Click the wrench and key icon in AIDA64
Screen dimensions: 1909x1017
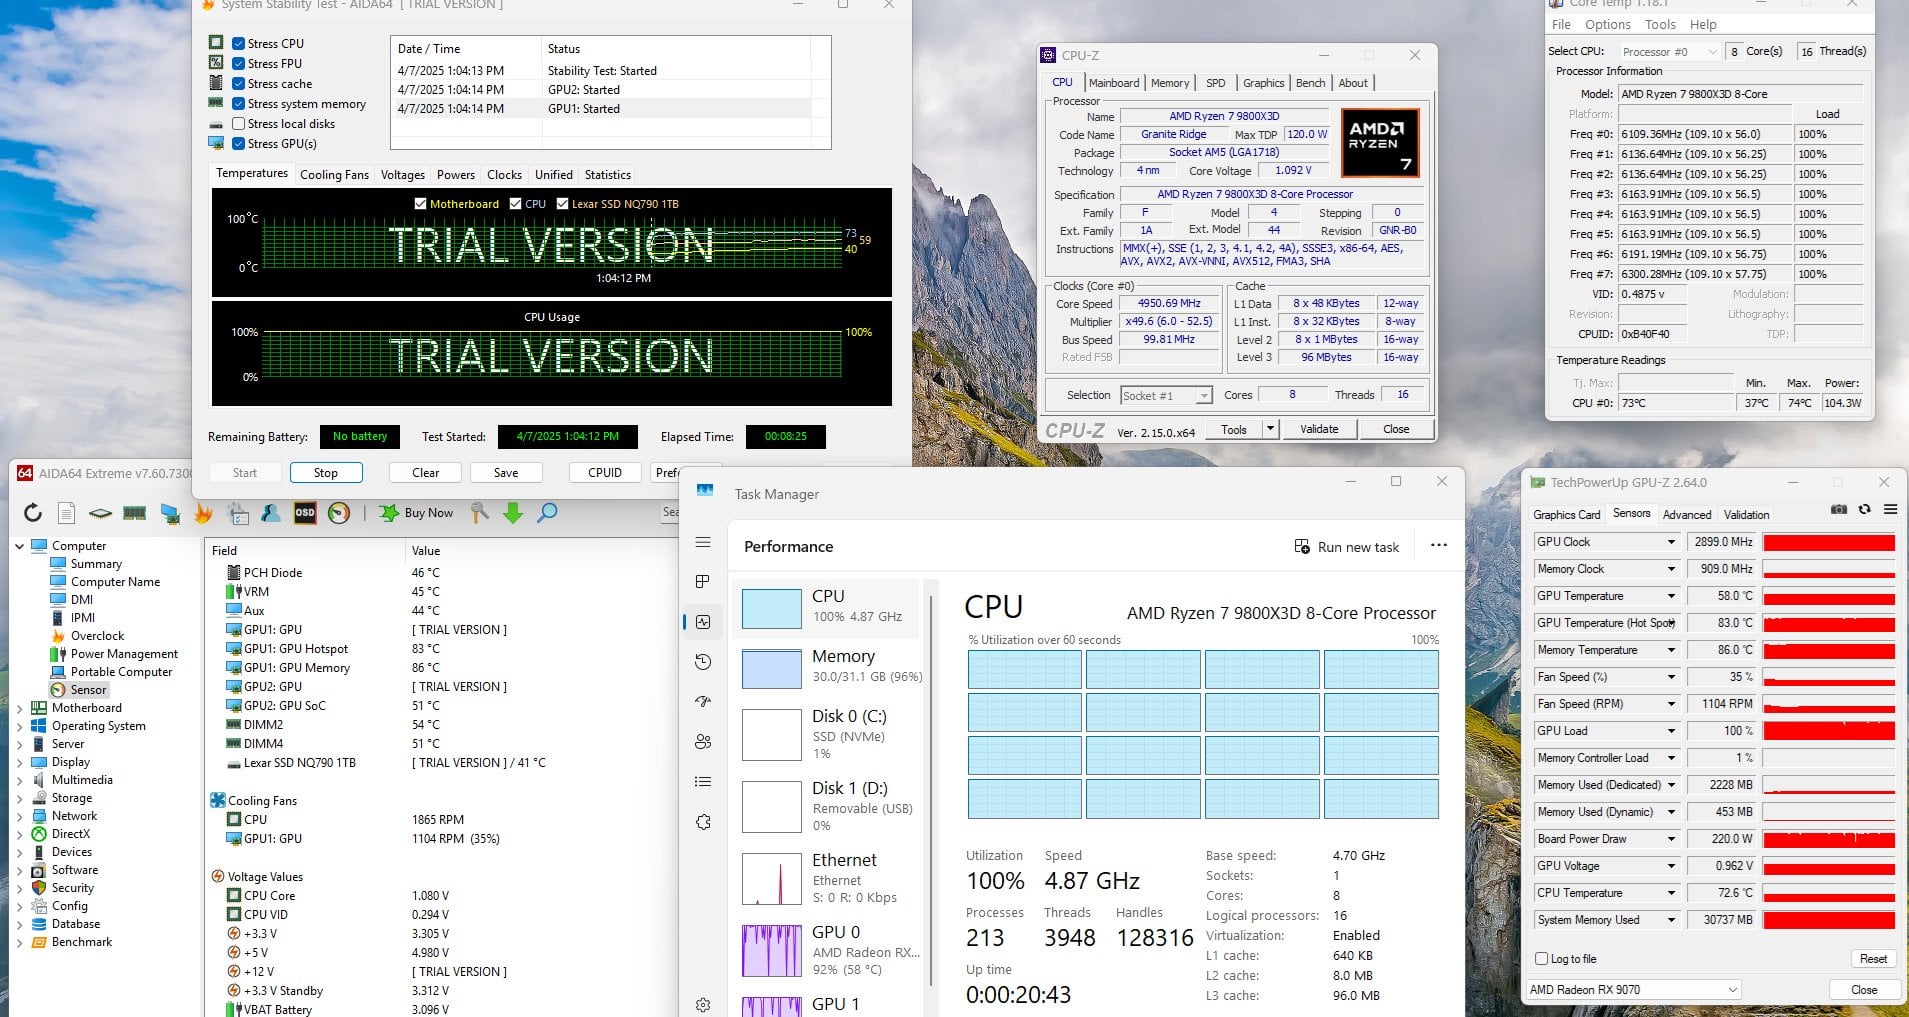click(480, 513)
